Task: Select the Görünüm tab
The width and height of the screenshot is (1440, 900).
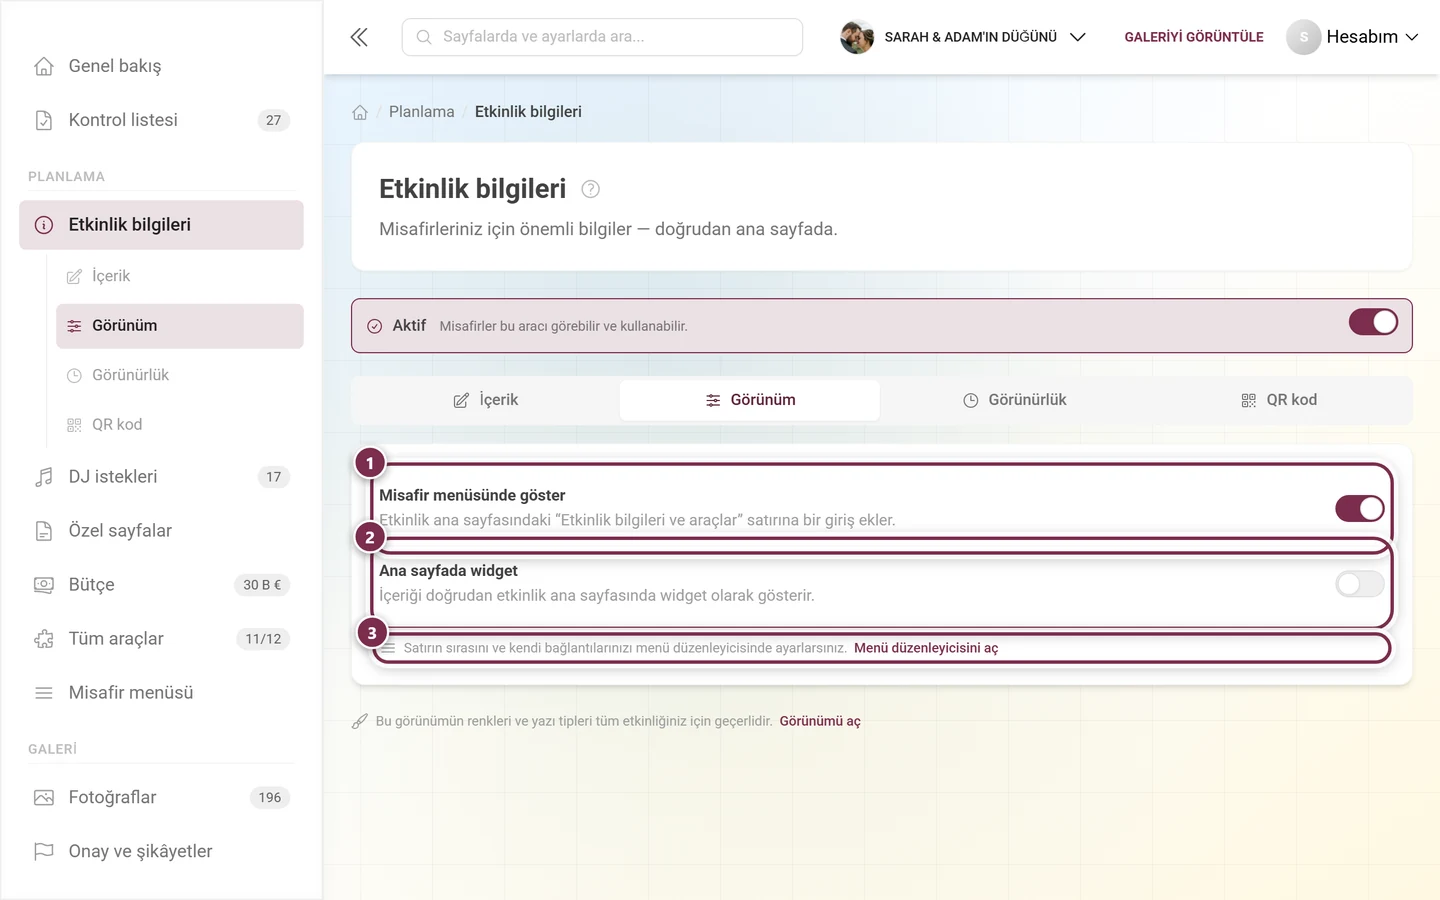Action: pos(750,400)
